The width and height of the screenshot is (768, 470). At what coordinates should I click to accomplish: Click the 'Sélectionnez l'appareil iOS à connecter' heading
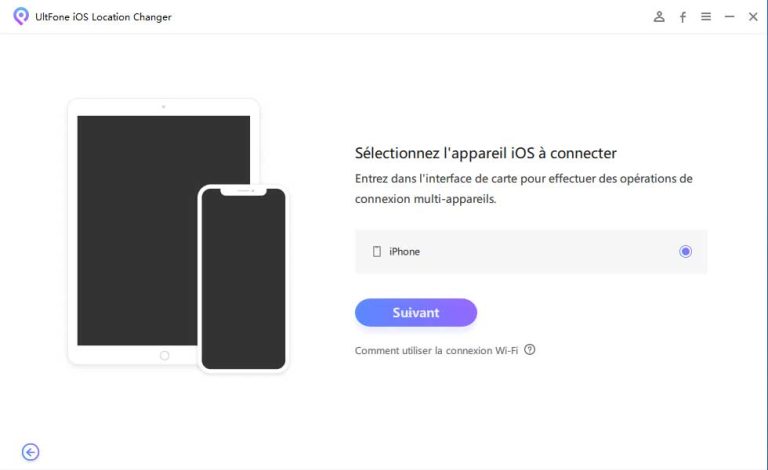point(485,153)
